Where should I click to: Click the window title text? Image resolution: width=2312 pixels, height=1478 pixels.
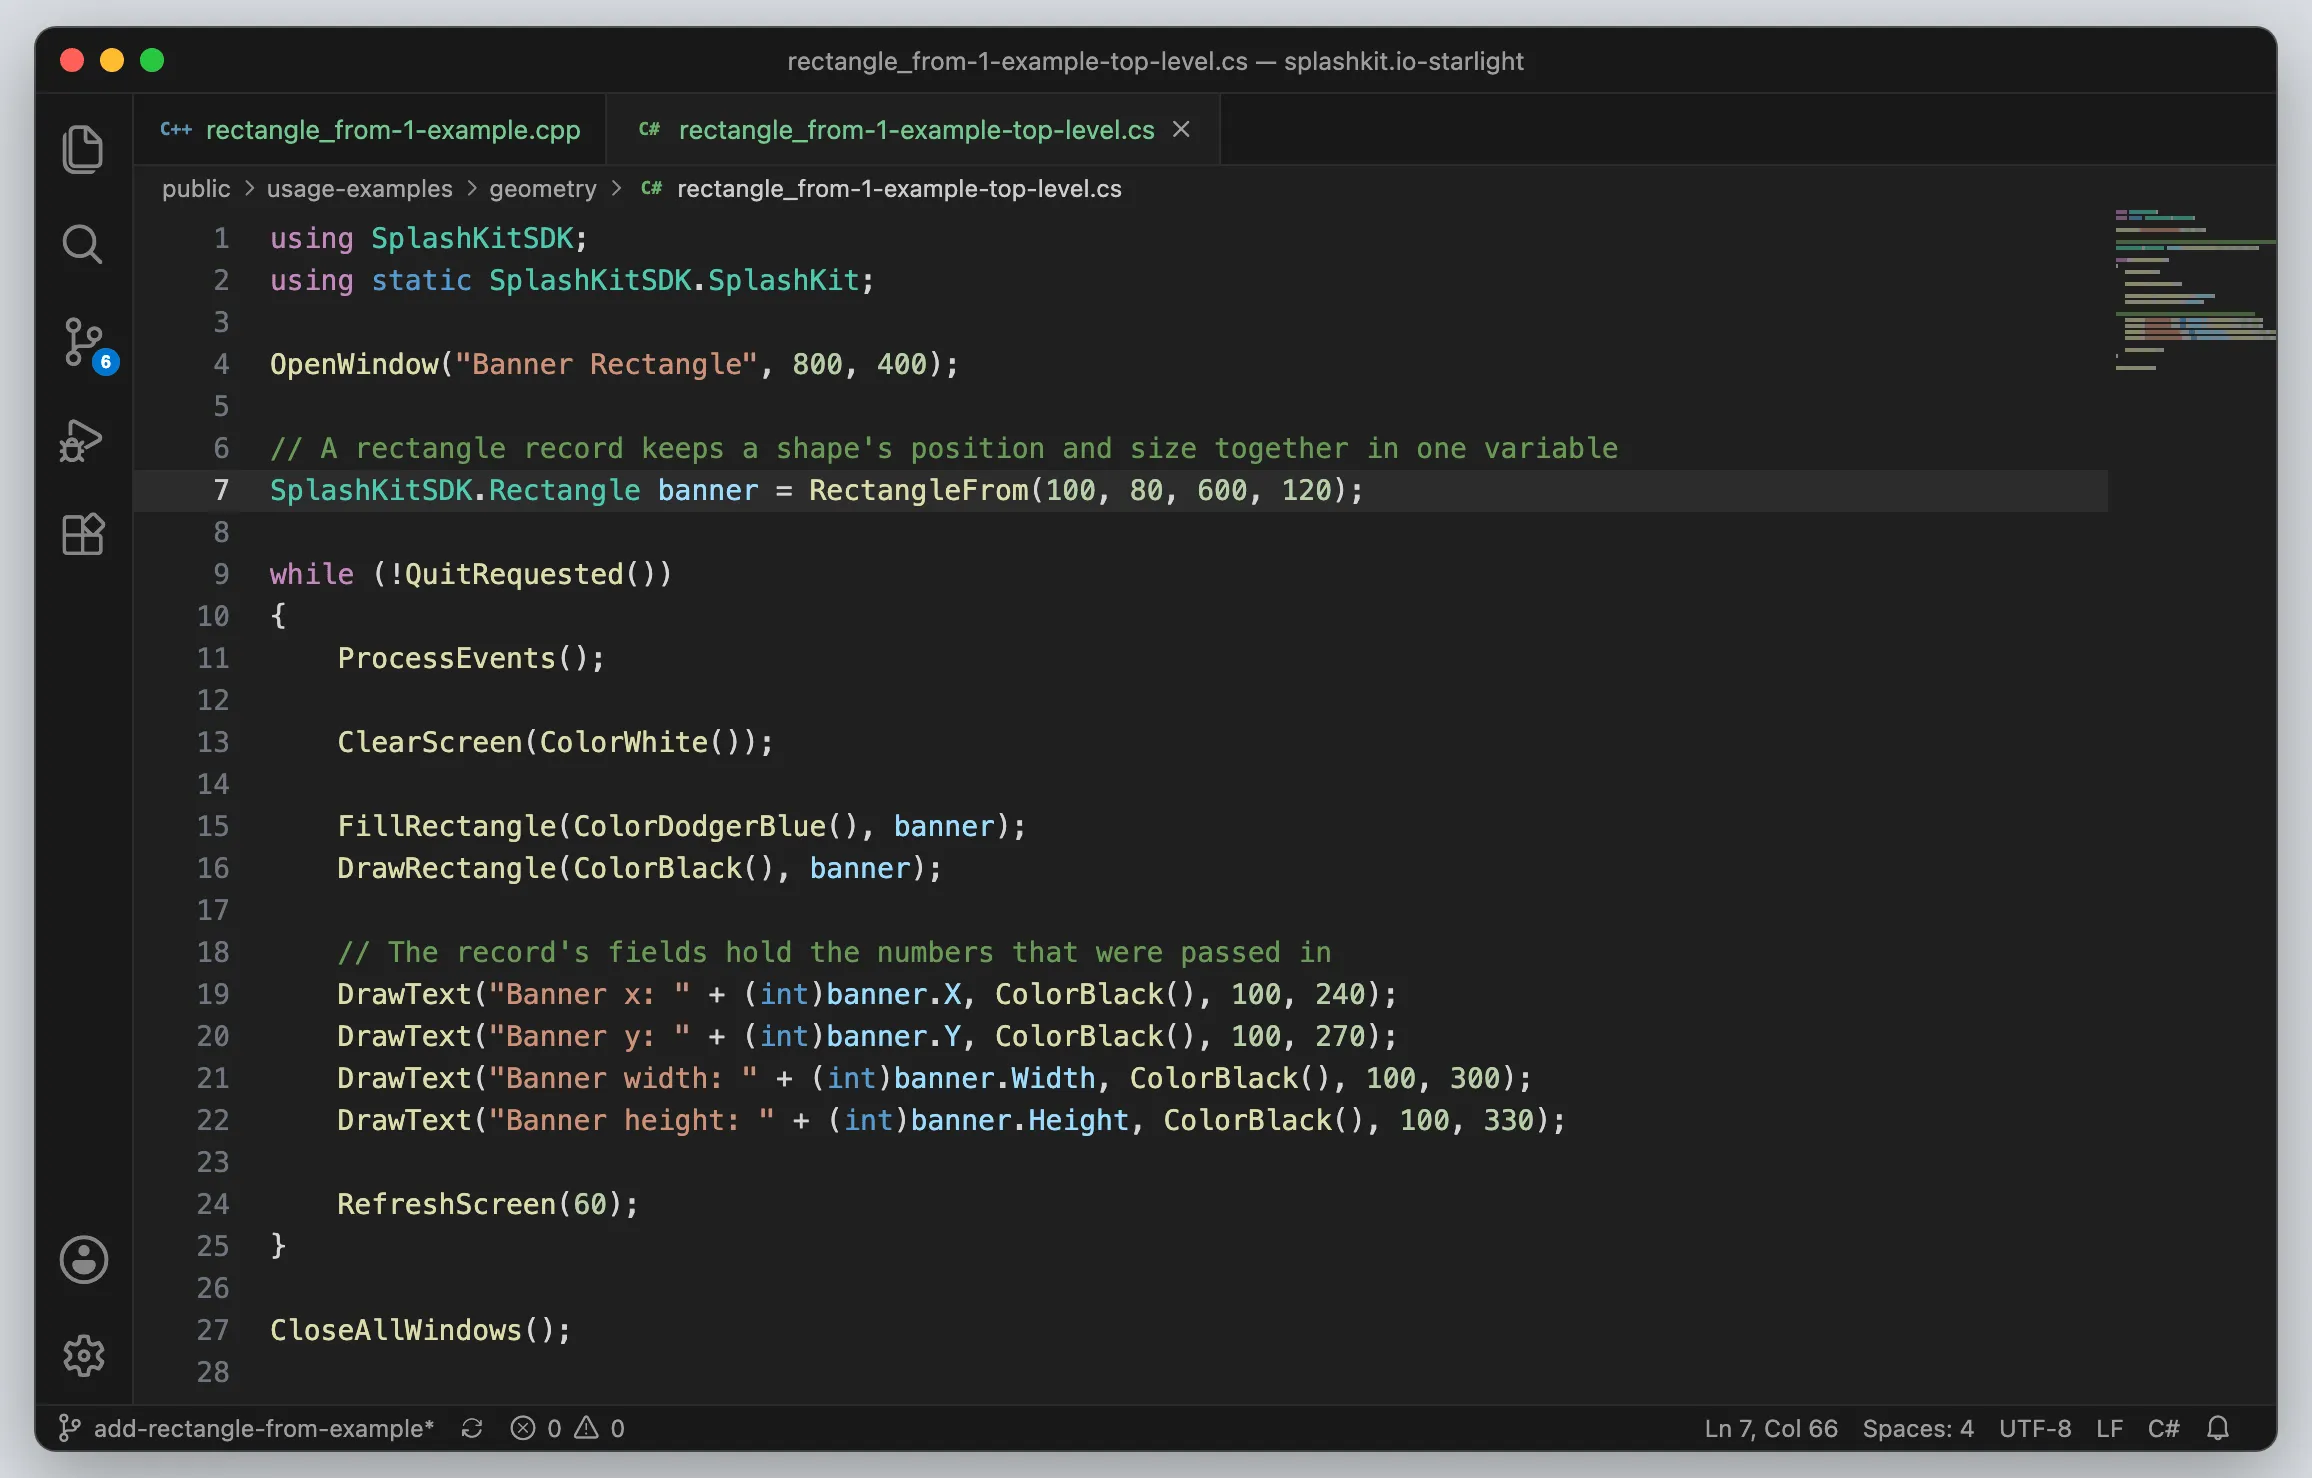(x=1156, y=61)
